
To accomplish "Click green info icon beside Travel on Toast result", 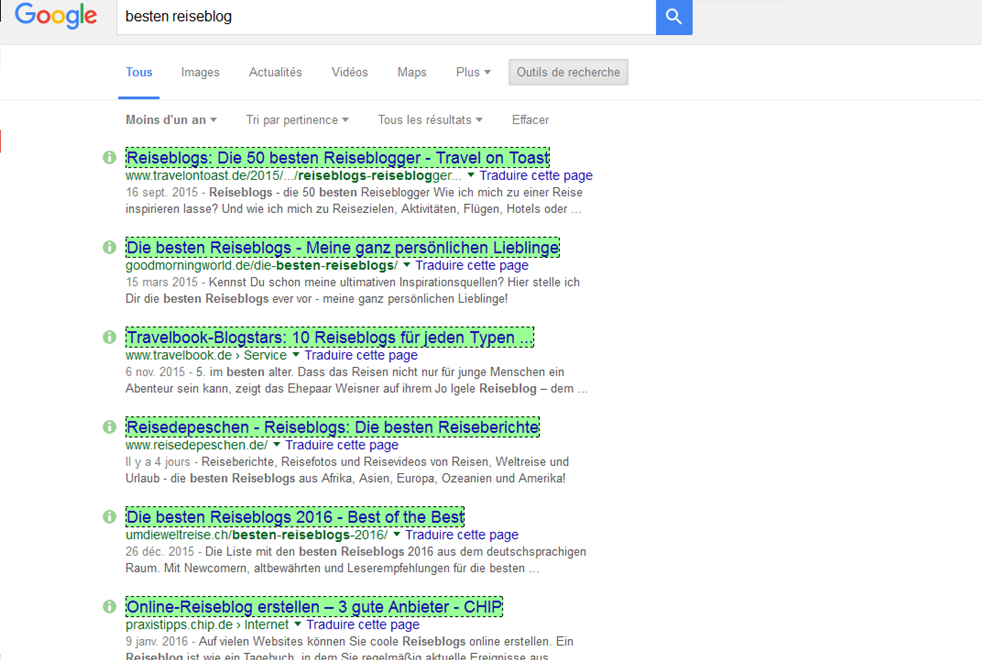I will point(110,158).
